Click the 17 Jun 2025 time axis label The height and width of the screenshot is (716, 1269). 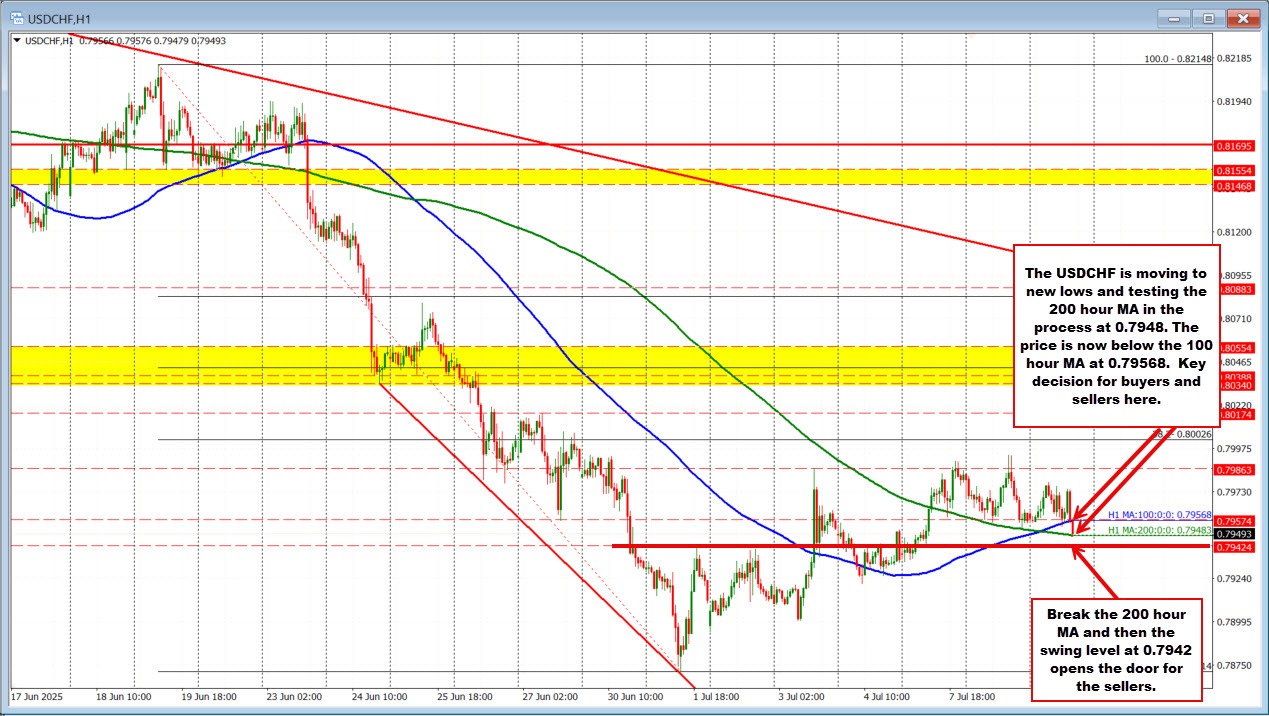[38, 694]
